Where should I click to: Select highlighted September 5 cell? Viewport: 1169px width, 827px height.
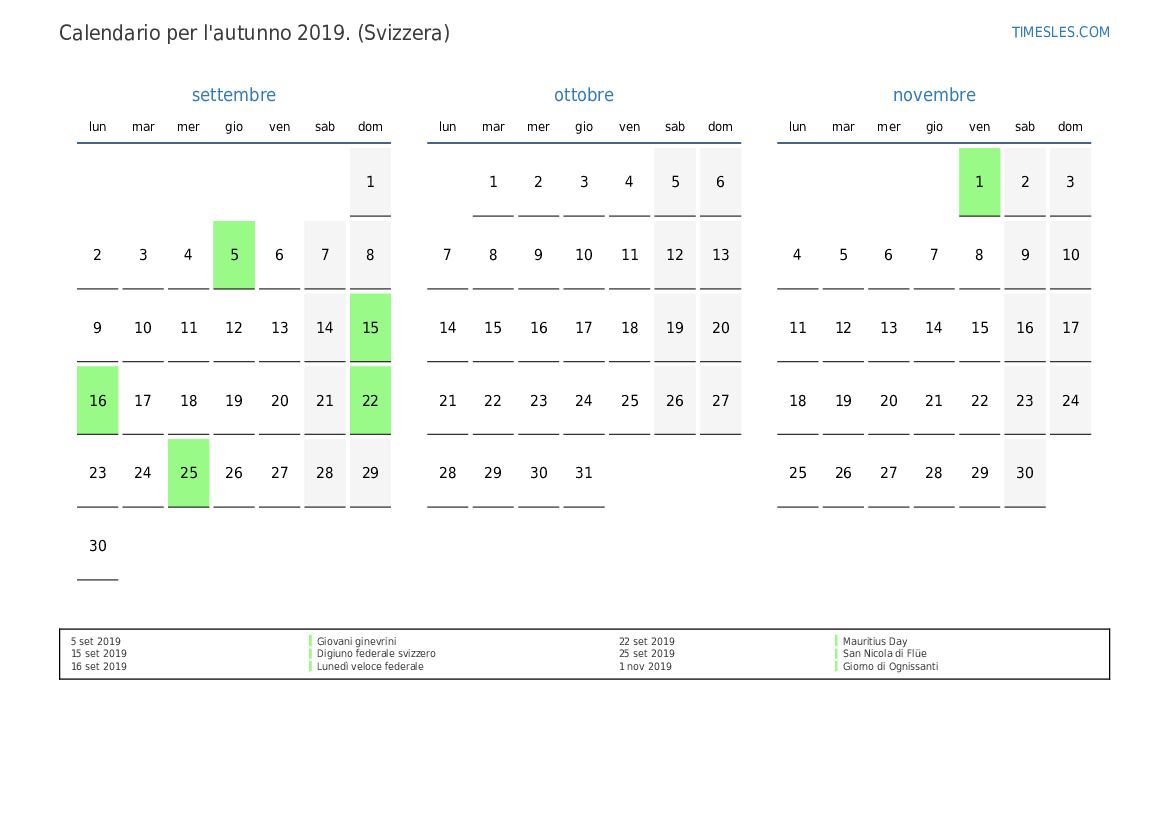[234, 255]
